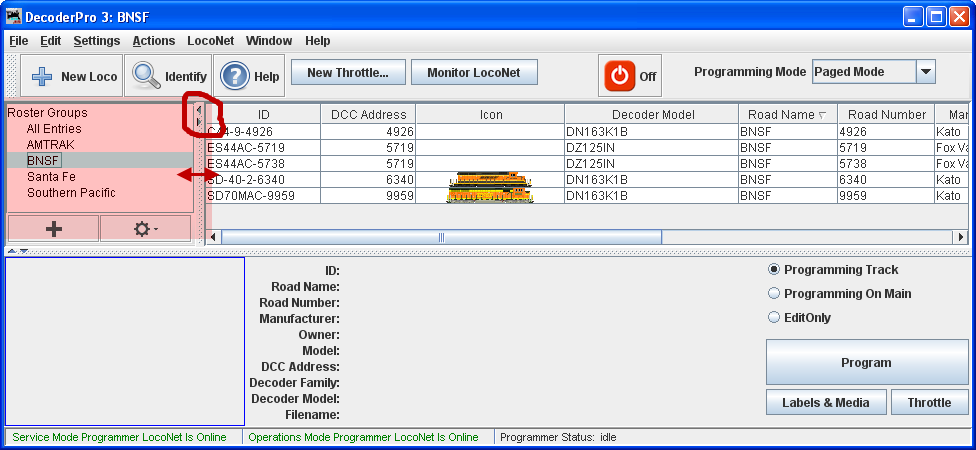This screenshot has width=976, height=450.
Task: Click the SD-40-2-6340 locomotive icon image
Action: click(x=490, y=187)
